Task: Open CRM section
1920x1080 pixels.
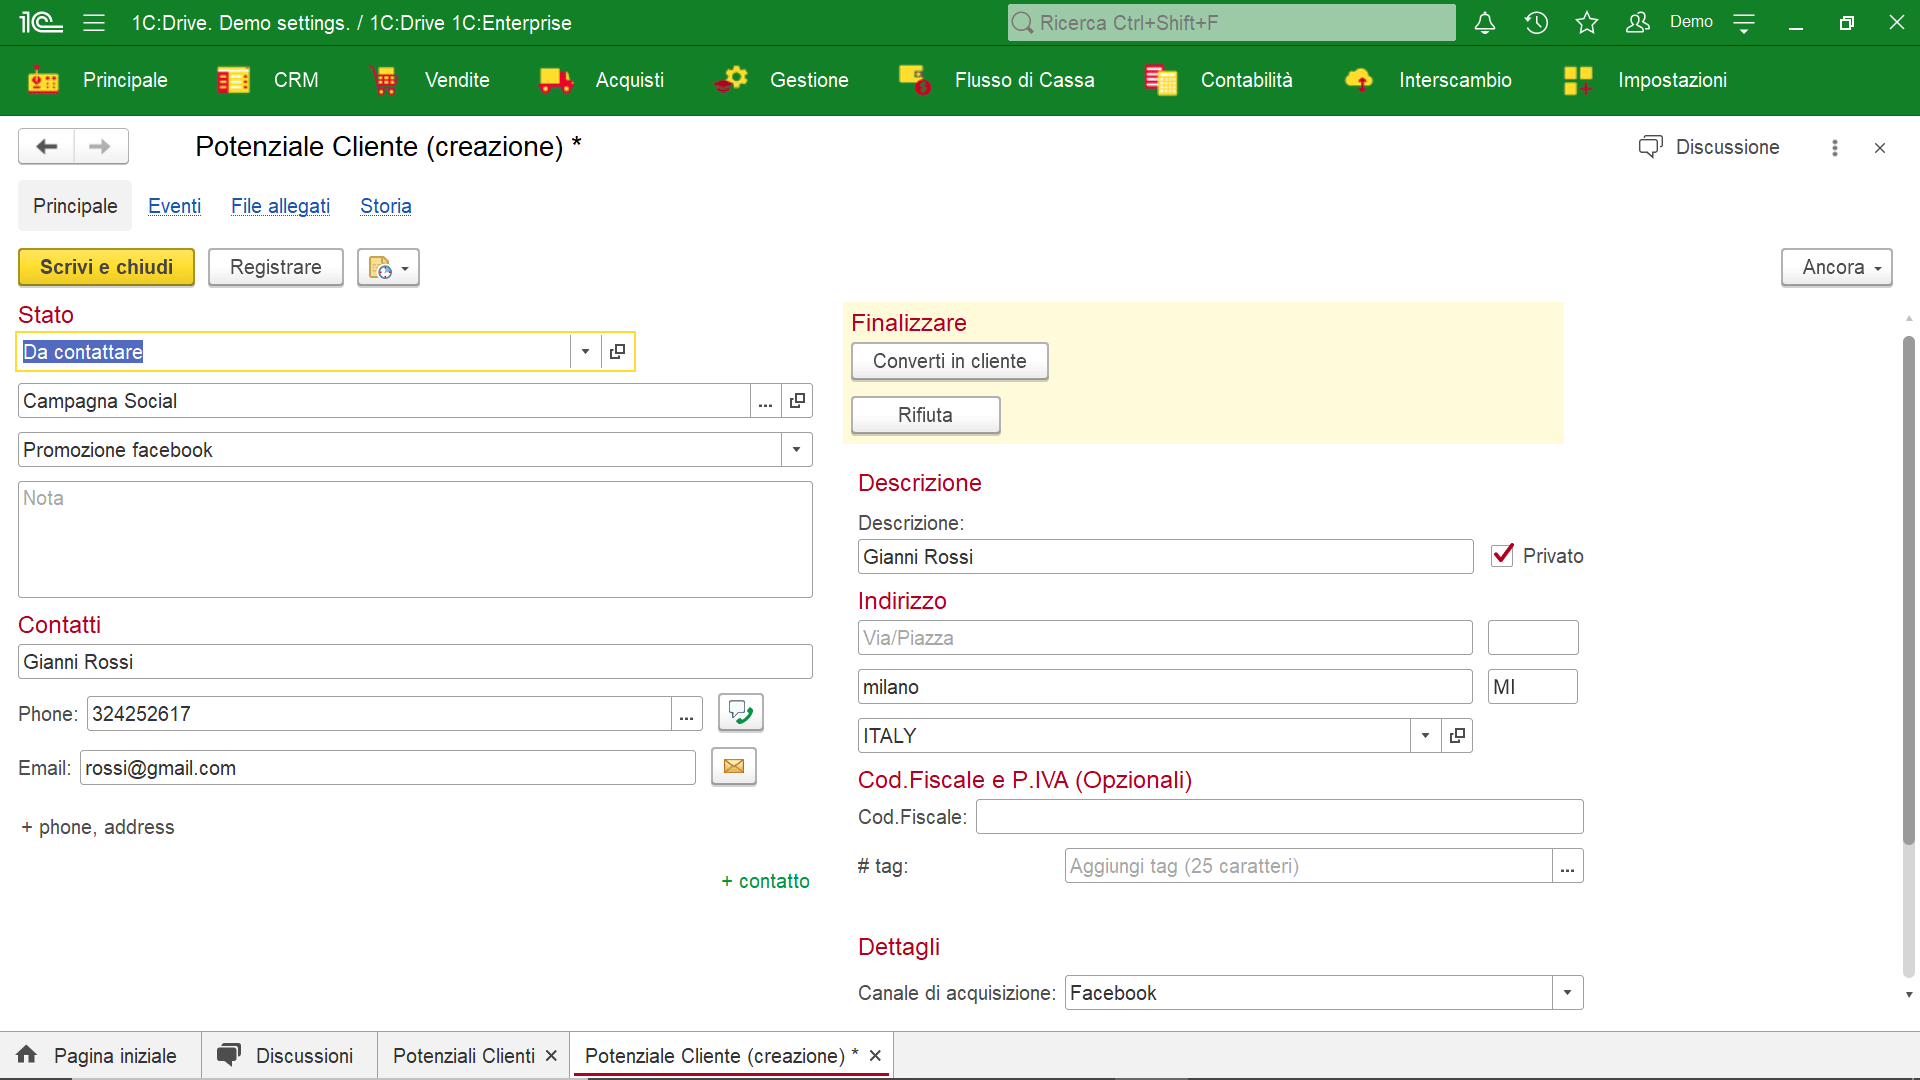Action: (268, 80)
